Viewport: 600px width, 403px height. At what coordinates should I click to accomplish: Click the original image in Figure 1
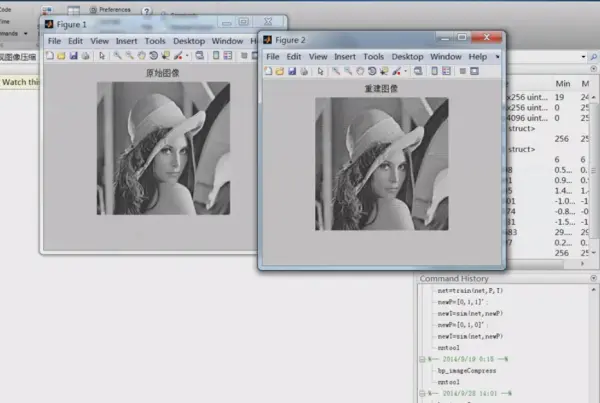click(163, 148)
